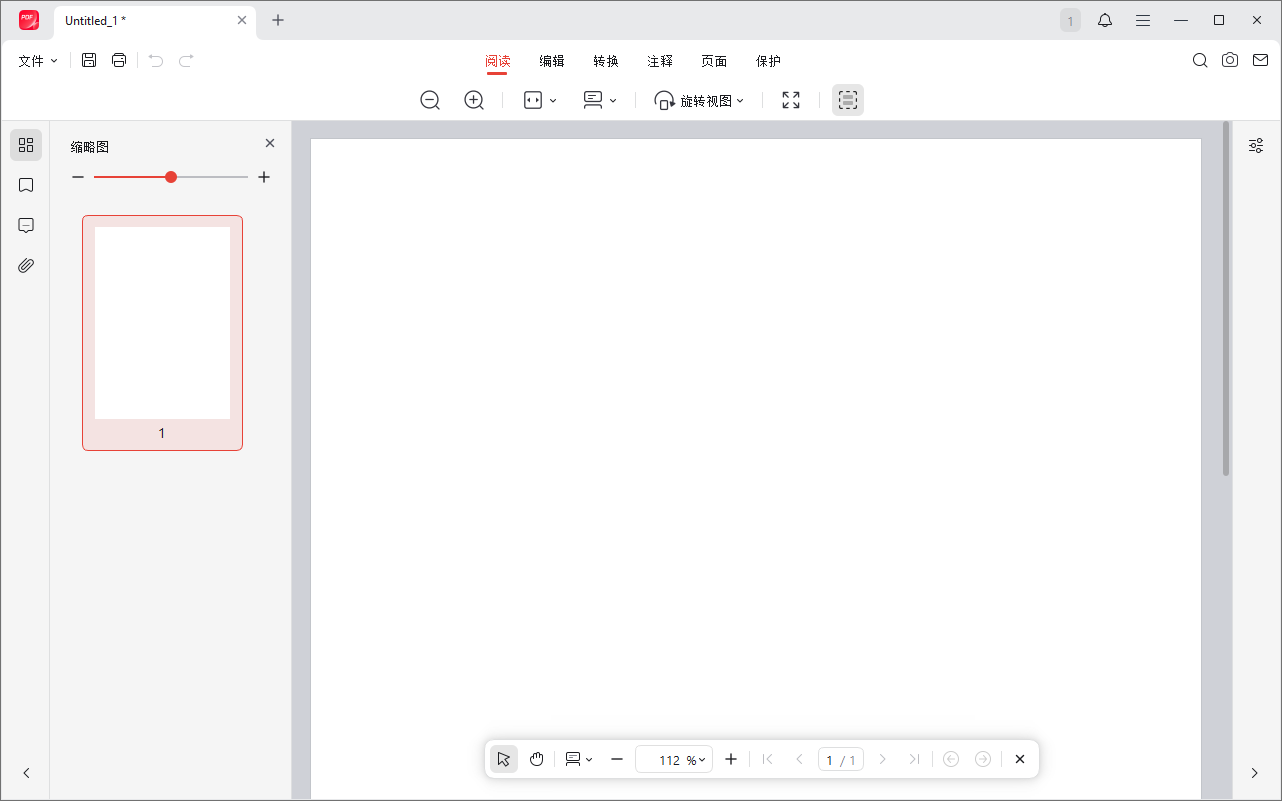Select the hand pan tool
Image resolution: width=1282 pixels, height=801 pixels.
536,759
